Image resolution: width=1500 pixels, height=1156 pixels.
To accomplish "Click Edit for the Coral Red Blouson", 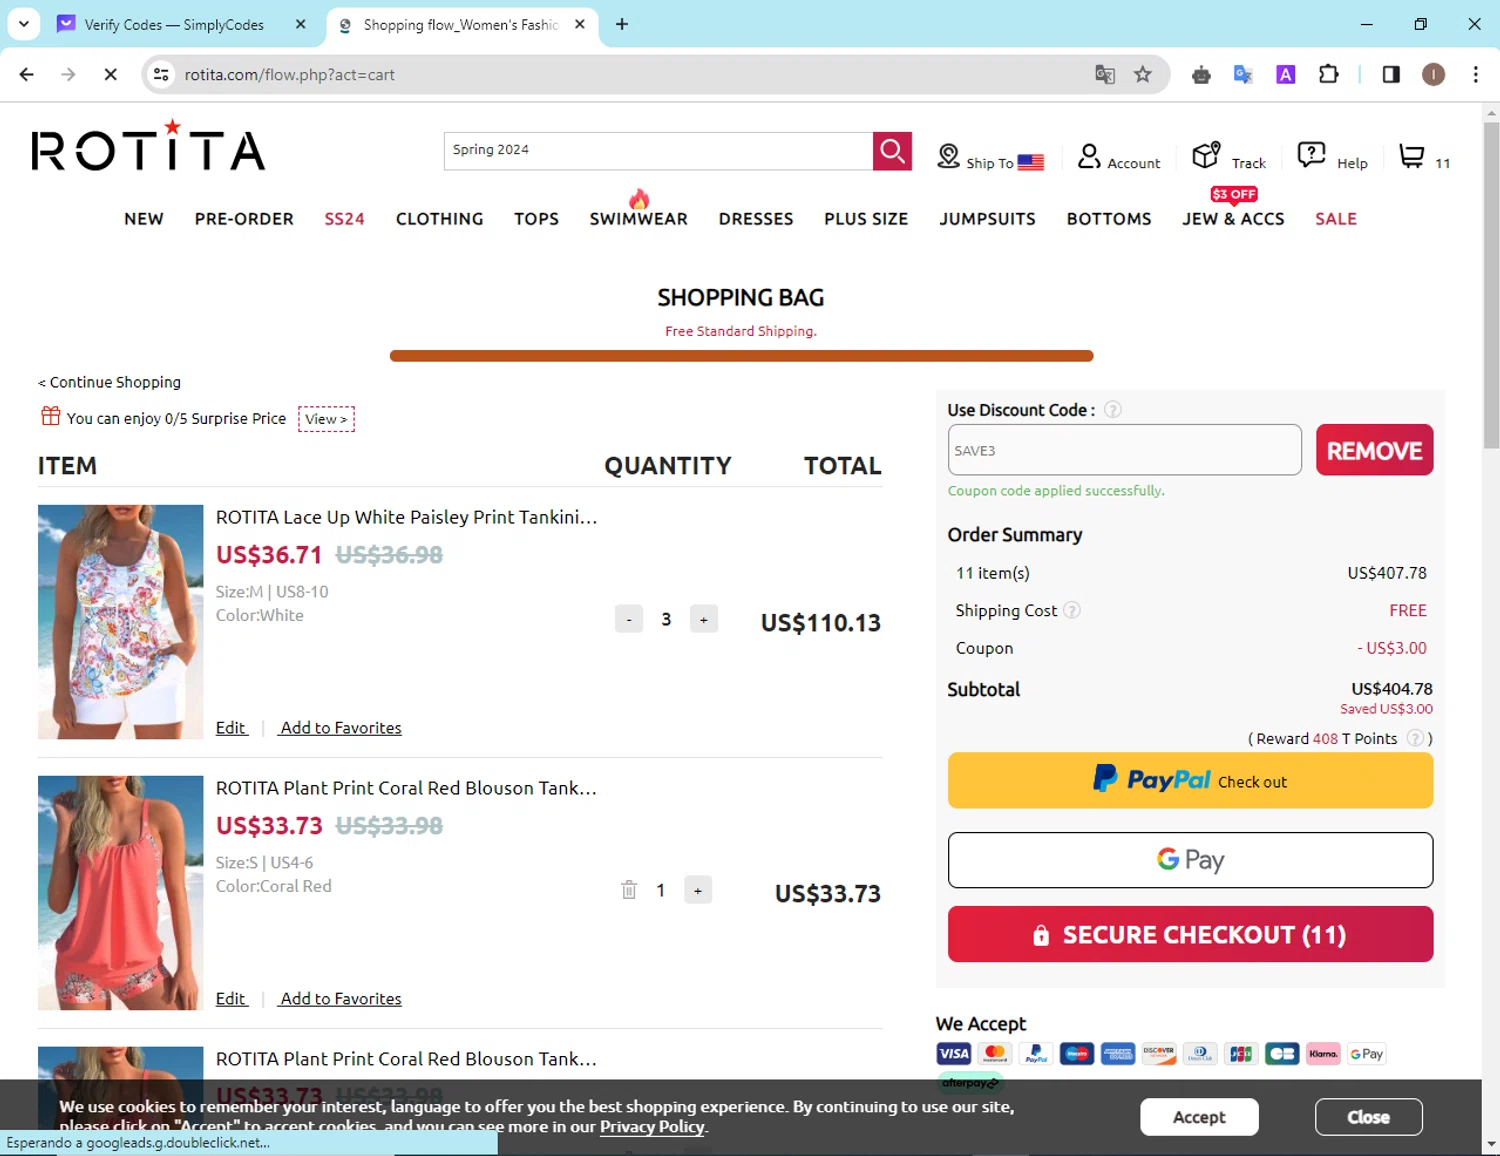I will point(231,999).
